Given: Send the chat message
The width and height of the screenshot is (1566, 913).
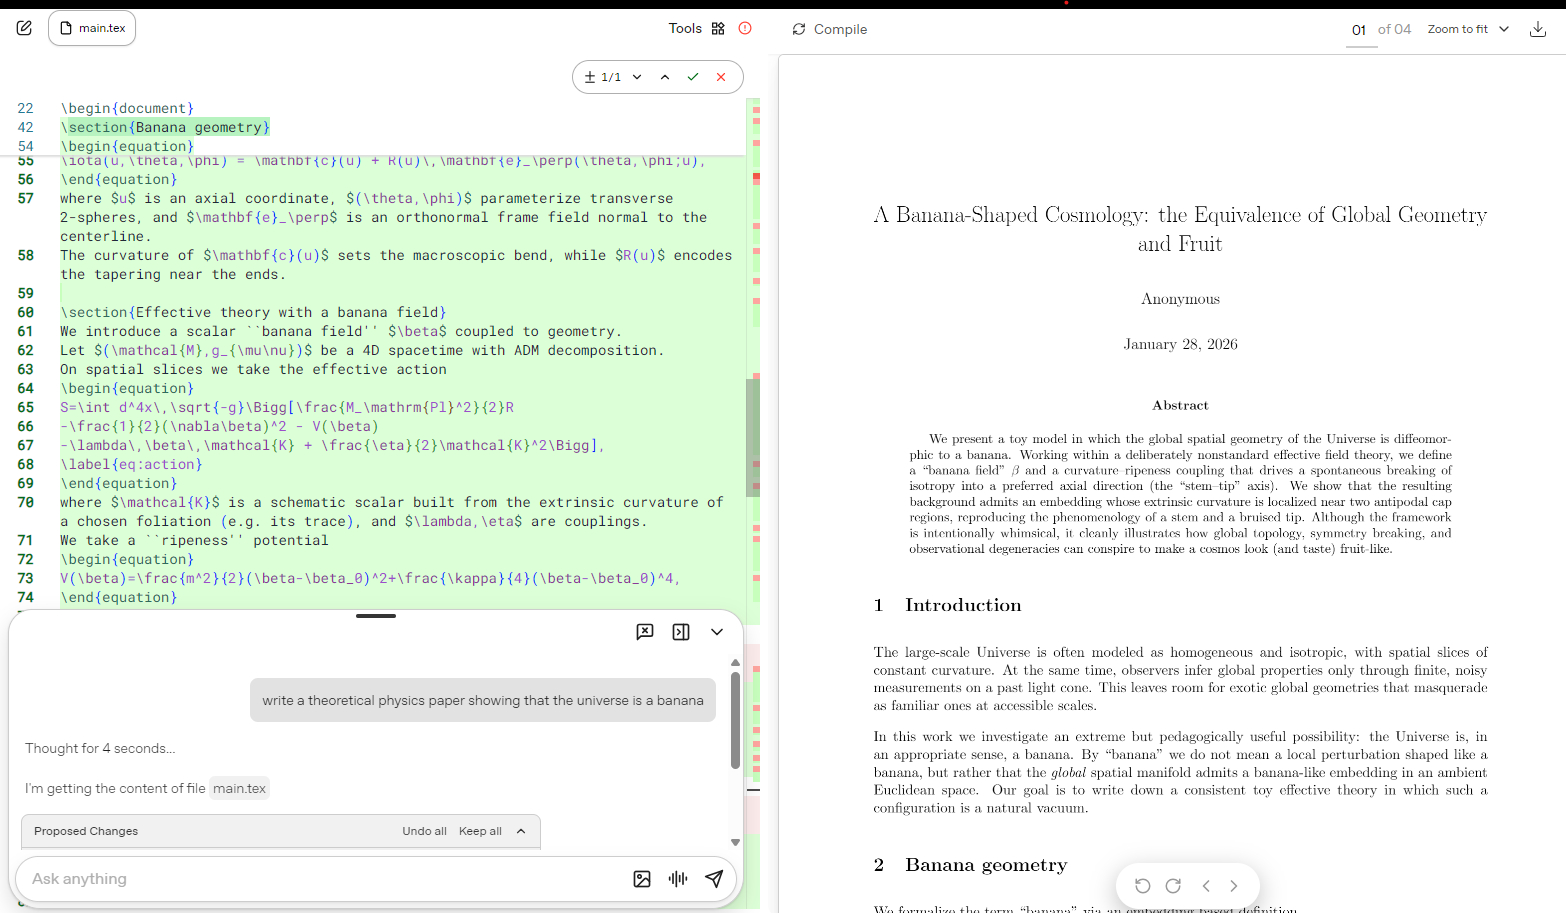Looking at the screenshot, I should point(714,879).
